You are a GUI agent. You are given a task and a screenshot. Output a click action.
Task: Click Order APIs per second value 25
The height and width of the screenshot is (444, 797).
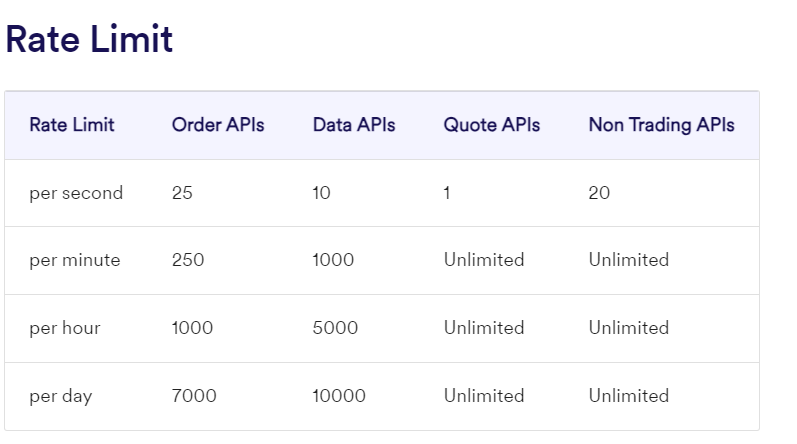(x=182, y=193)
